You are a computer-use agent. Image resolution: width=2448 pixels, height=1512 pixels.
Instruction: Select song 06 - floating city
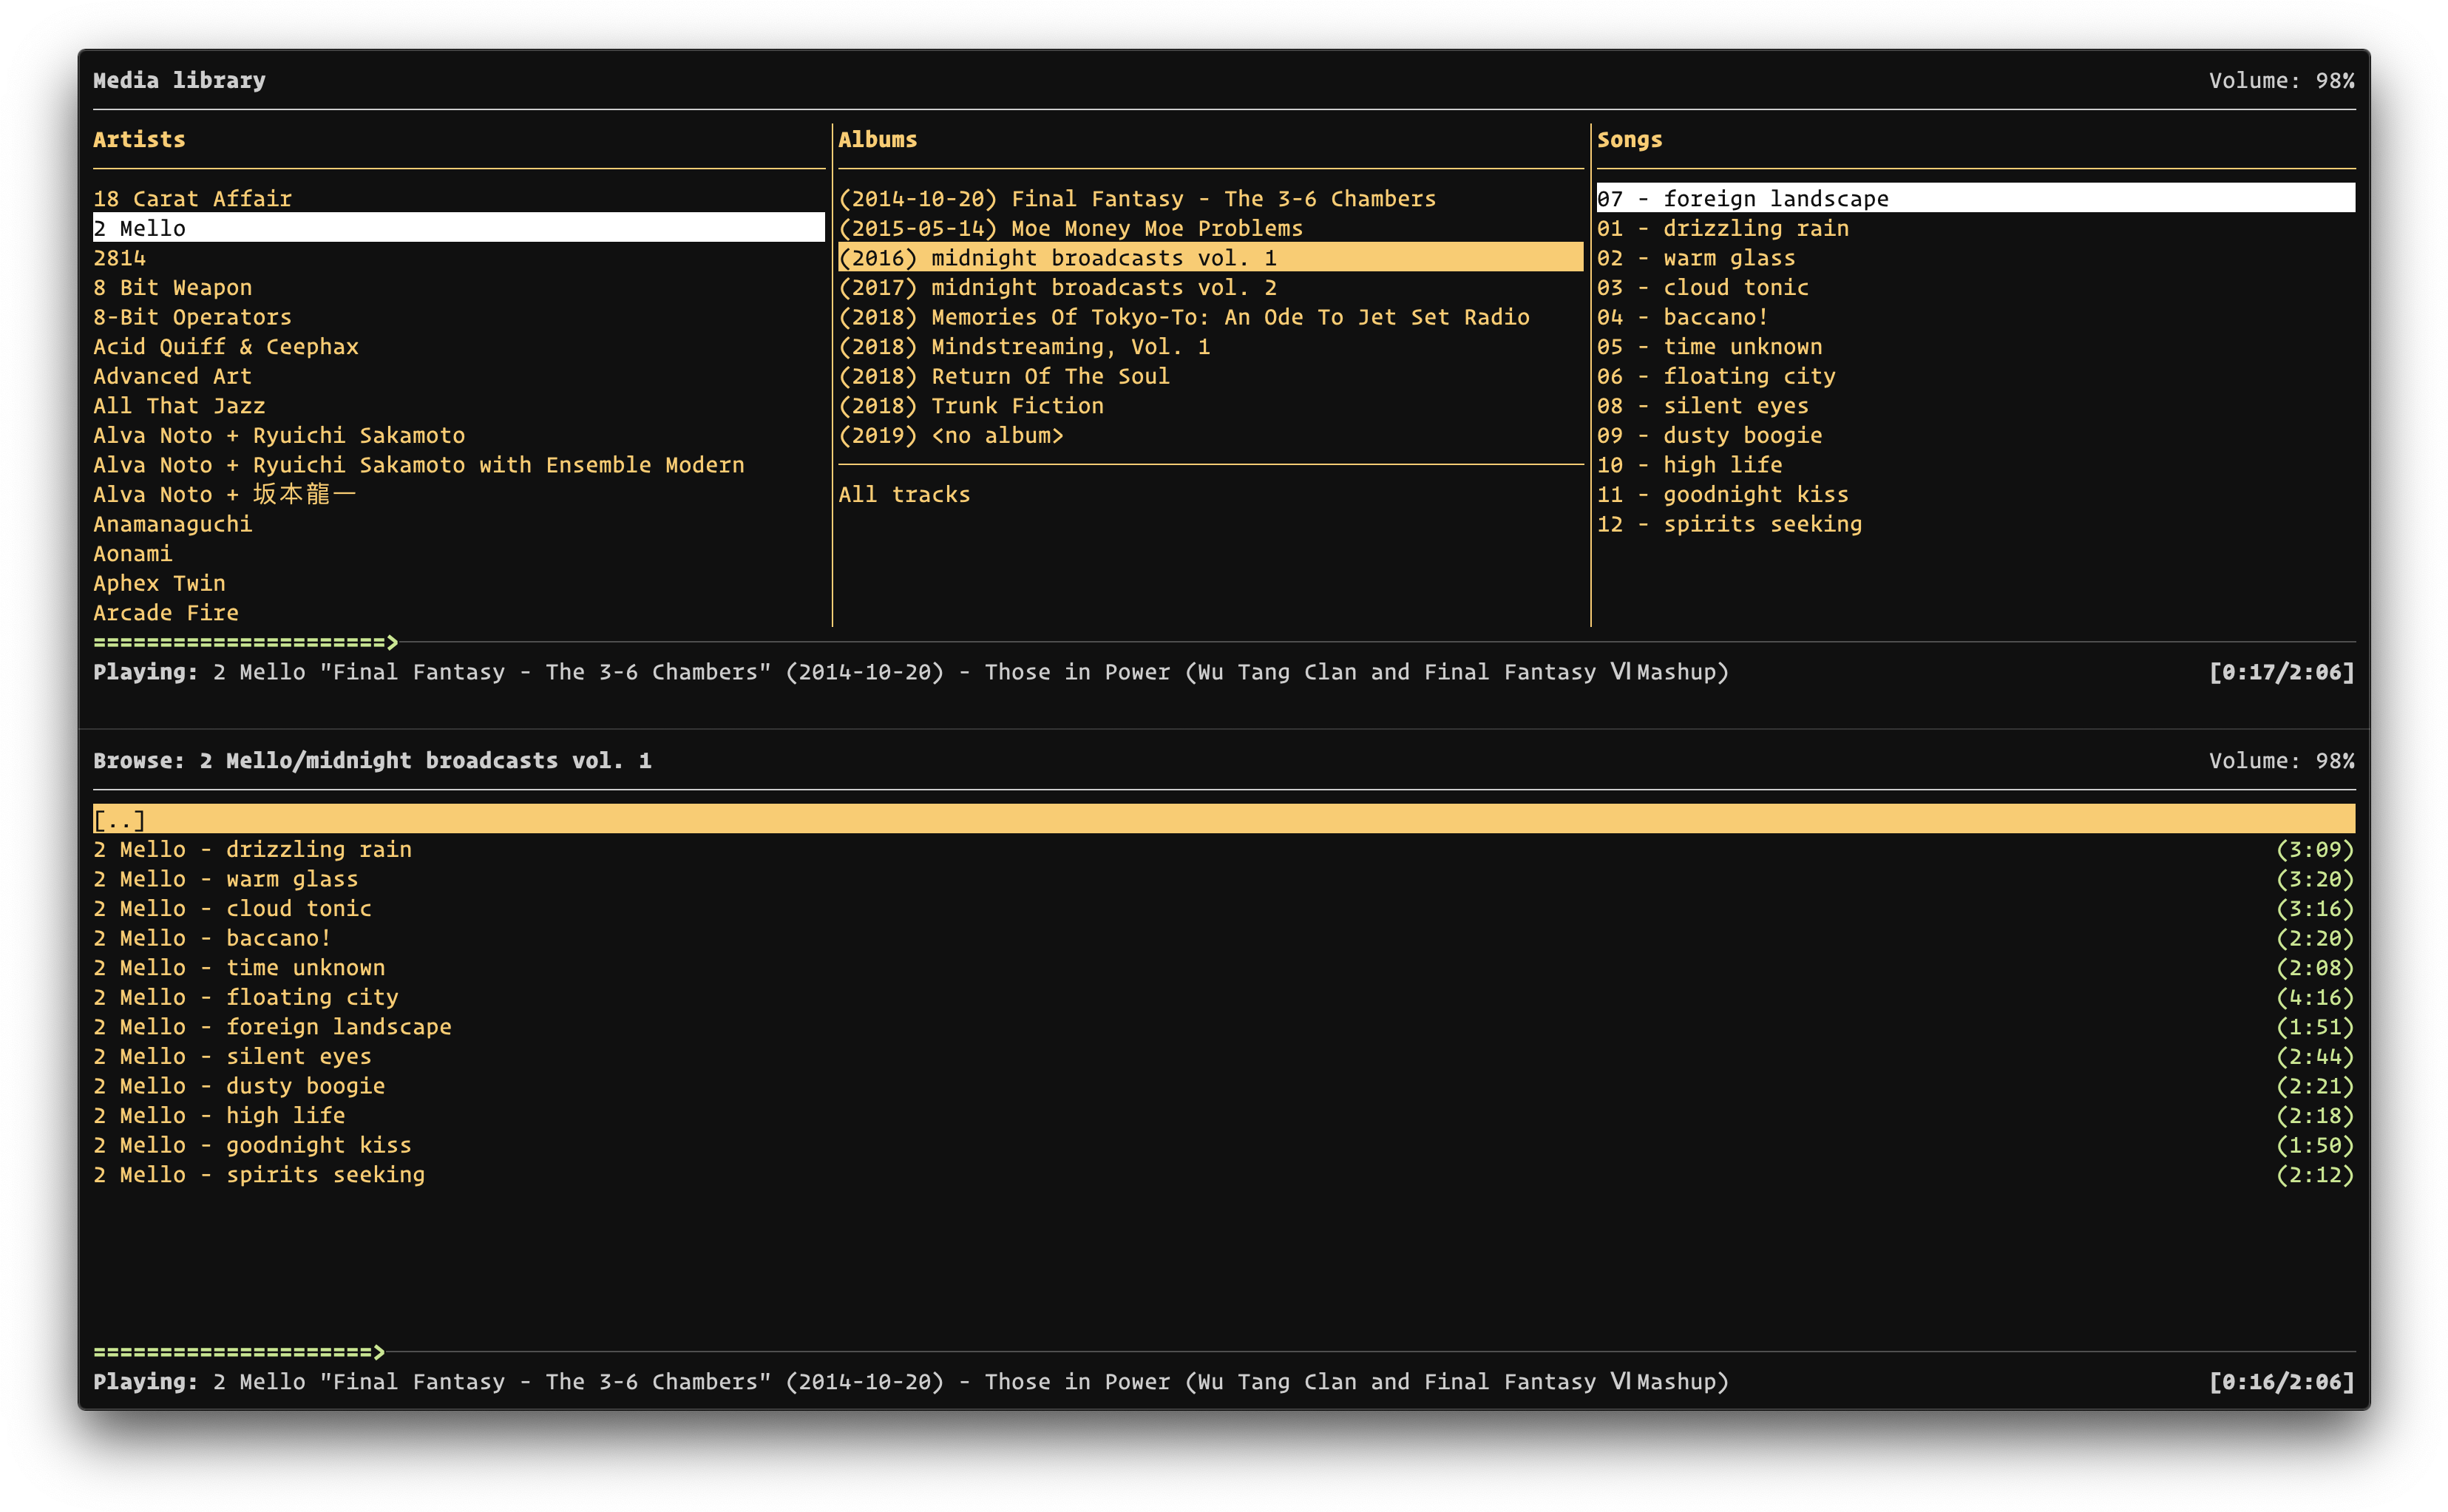tap(1716, 376)
